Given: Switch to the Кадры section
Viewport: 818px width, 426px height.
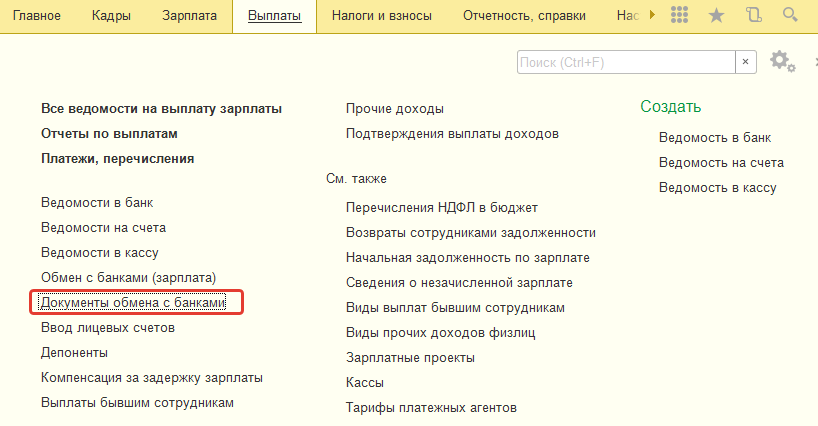Looking at the screenshot, I should 111,16.
